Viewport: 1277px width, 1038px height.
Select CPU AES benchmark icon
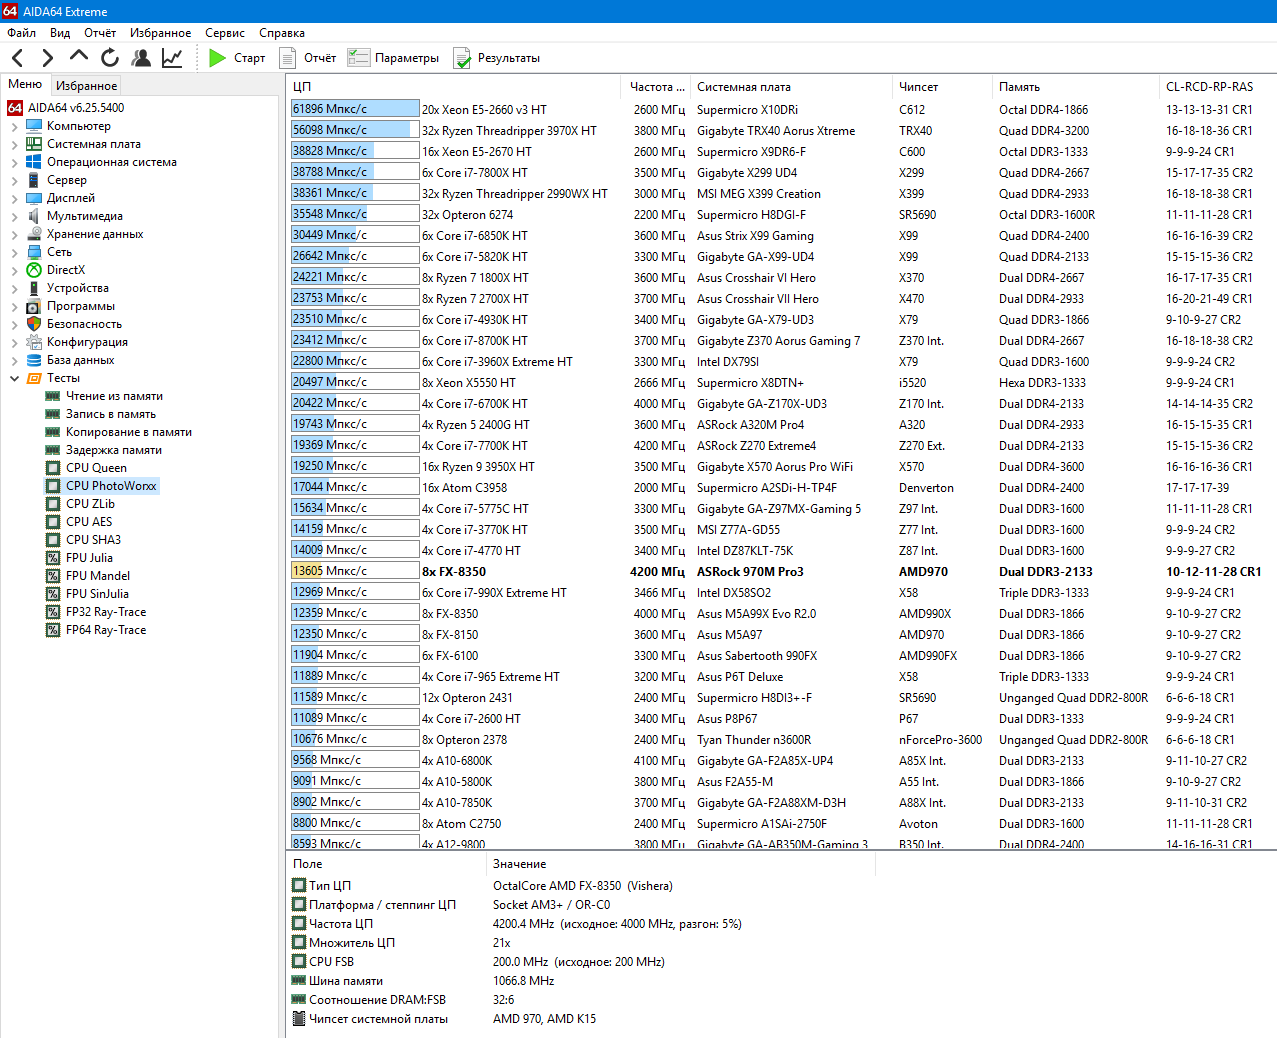pyautogui.click(x=53, y=522)
